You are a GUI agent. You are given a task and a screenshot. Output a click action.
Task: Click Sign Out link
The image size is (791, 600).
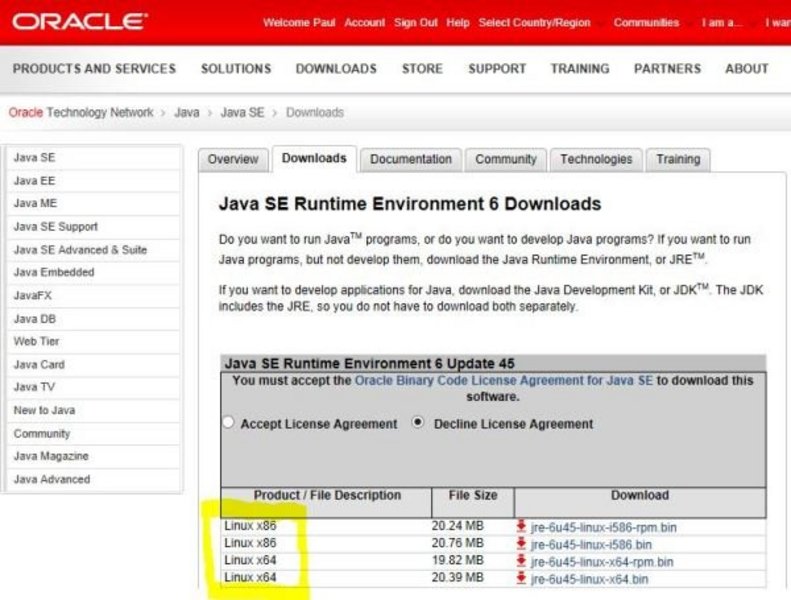(416, 23)
